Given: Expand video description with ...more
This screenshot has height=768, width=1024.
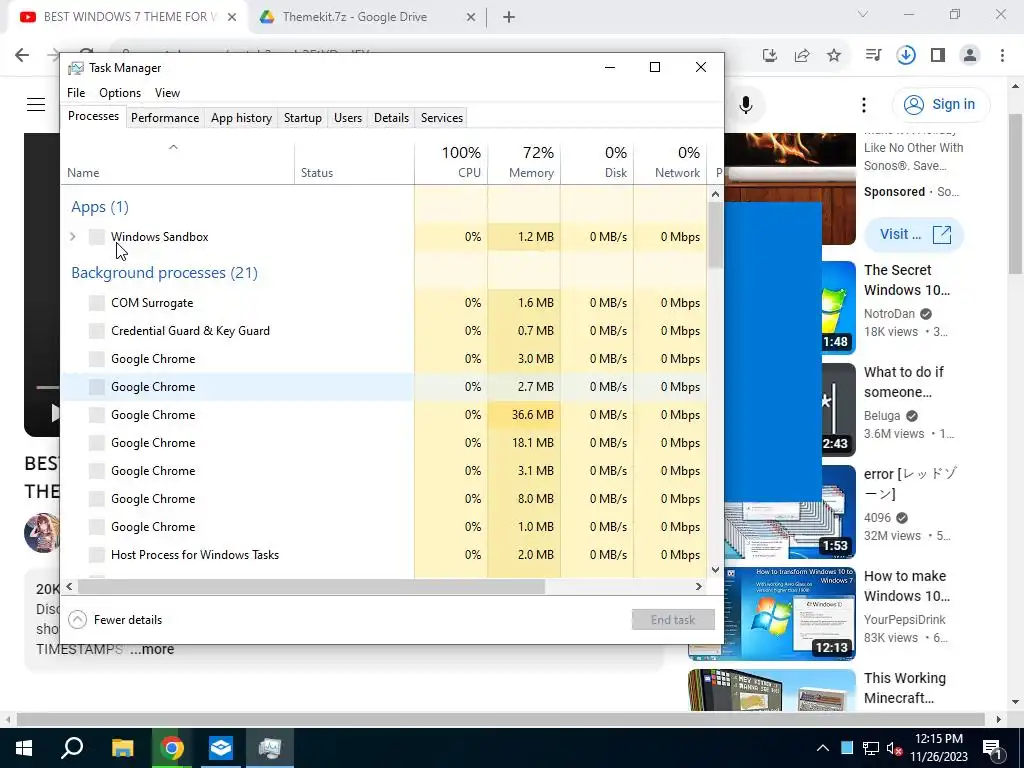Looking at the screenshot, I should coord(152,649).
